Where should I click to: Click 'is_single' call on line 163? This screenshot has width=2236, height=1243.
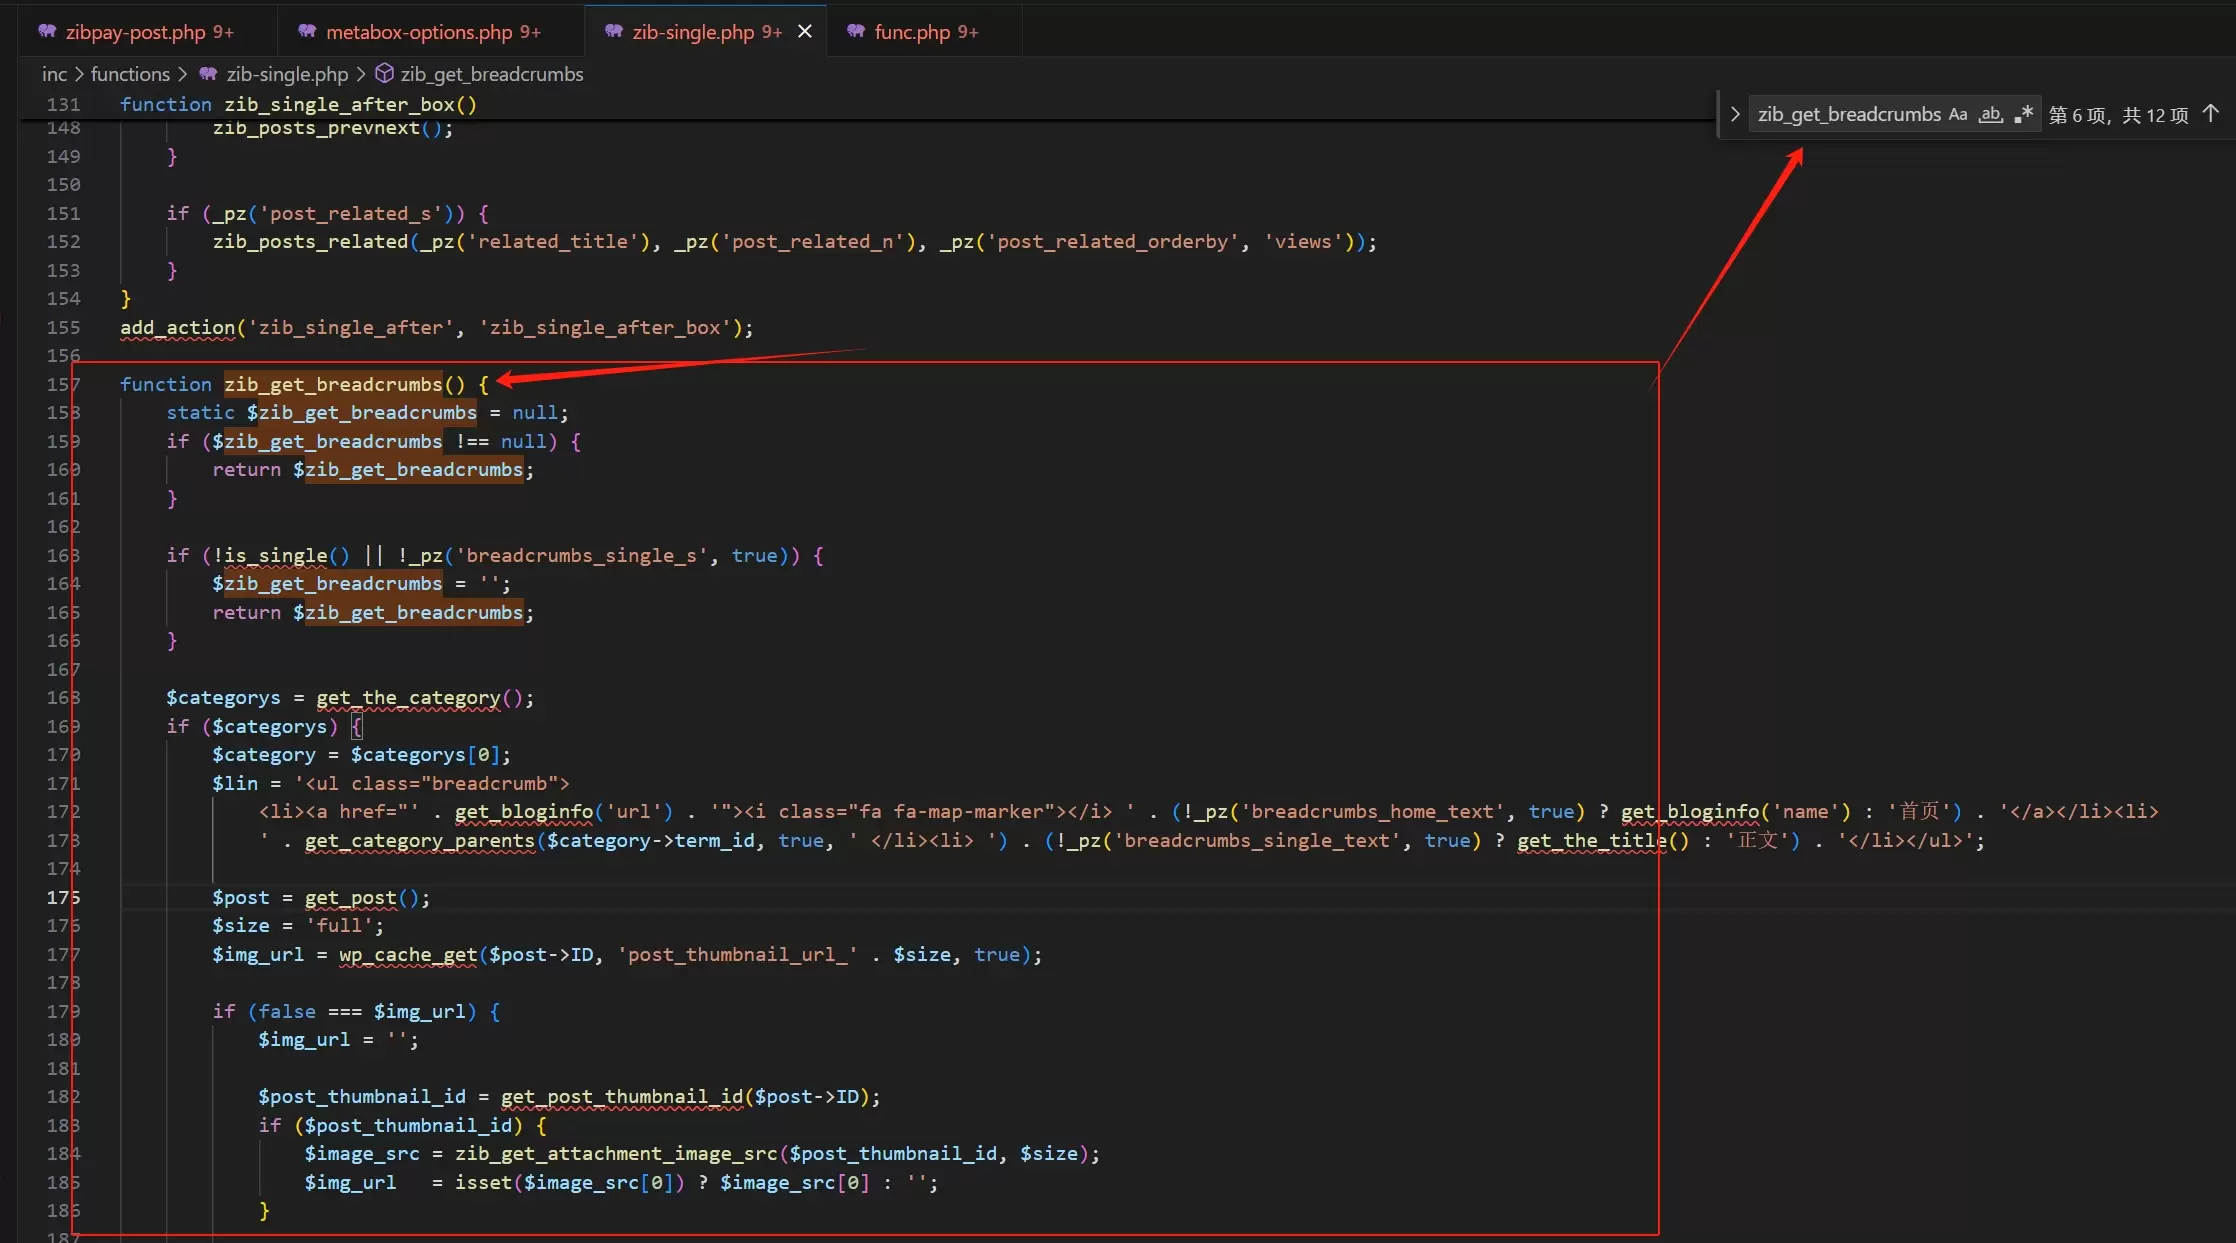point(275,555)
